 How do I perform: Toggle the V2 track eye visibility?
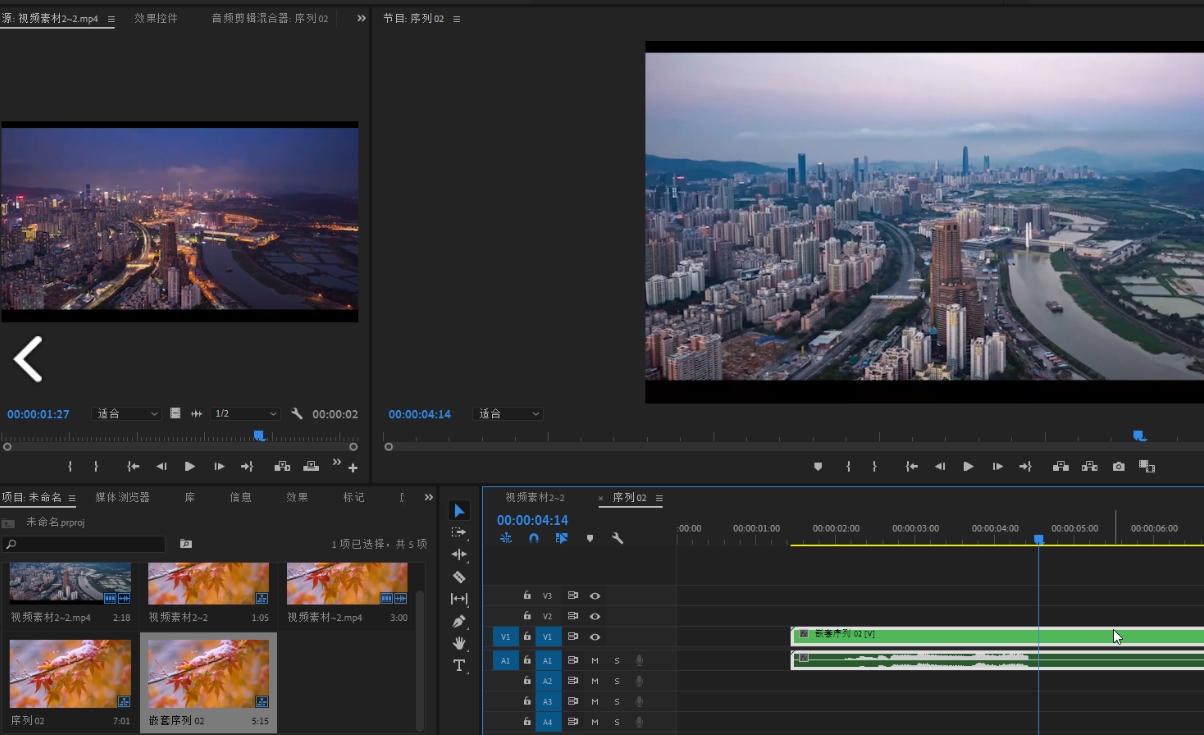(x=595, y=616)
